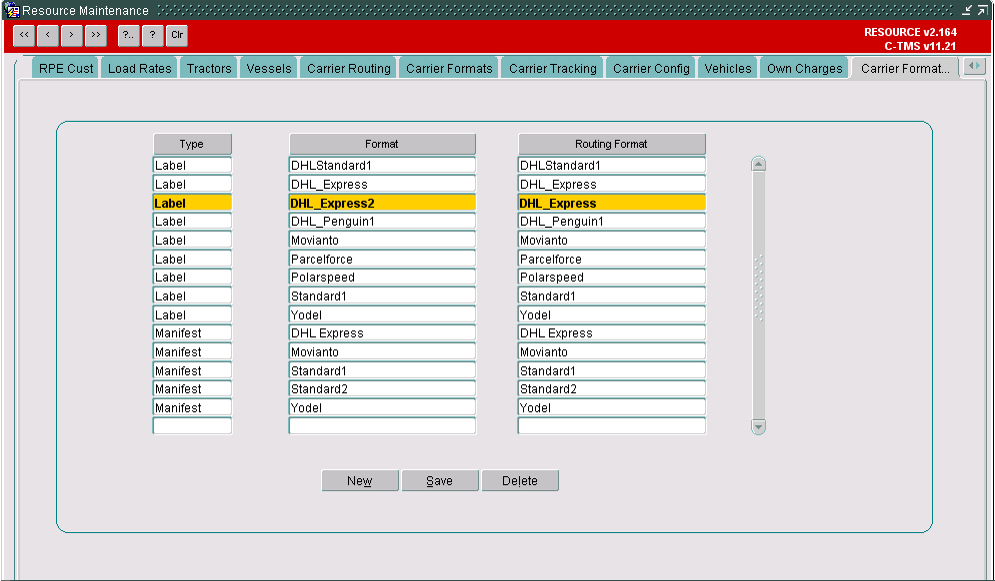Screen dimensions: 995x581
Task: Click the RESOURCE v2.164 version text
Action: (910, 32)
